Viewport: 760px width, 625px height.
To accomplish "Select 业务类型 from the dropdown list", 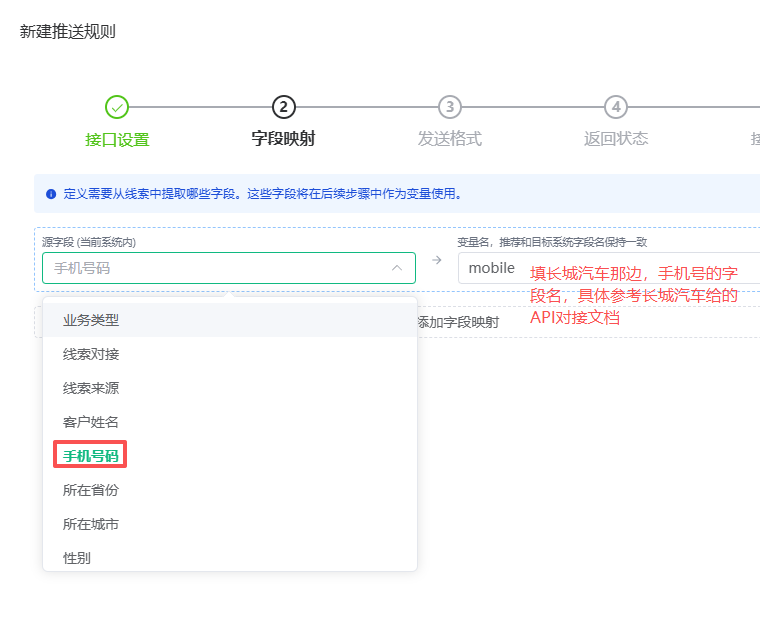I will coord(230,320).
